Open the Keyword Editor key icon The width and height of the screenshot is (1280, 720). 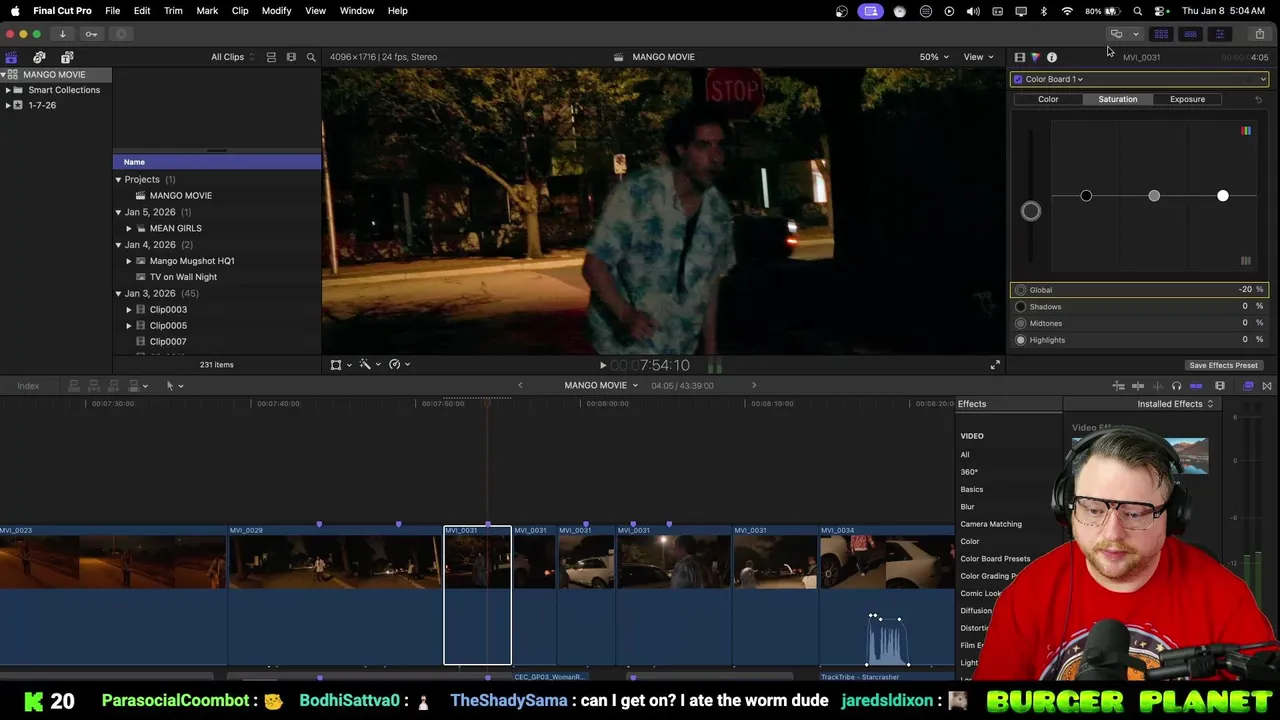[x=91, y=34]
